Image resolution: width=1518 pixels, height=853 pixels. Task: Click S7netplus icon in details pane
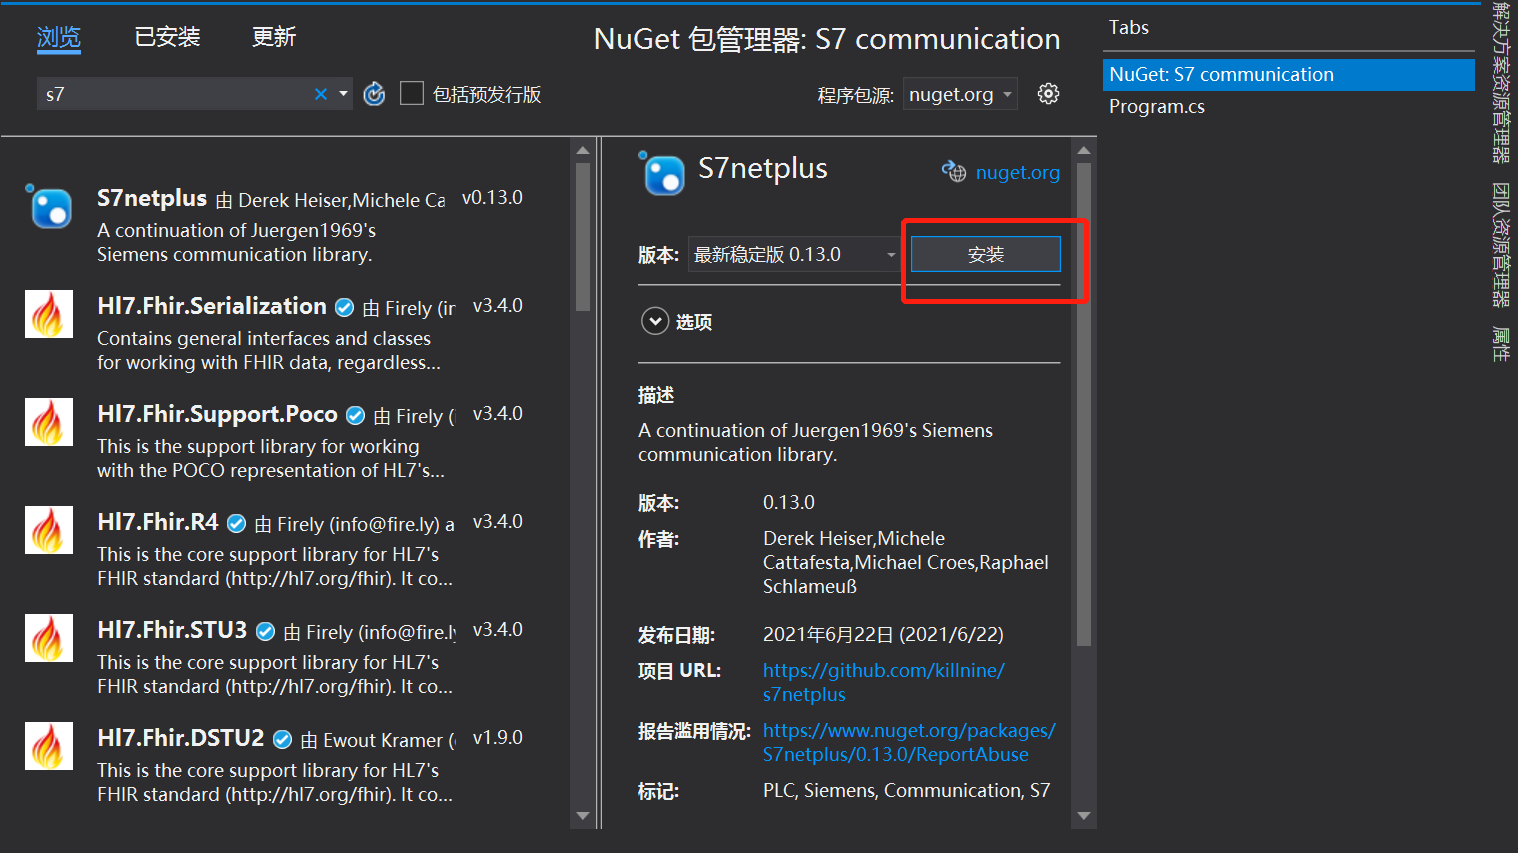[662, 173]
